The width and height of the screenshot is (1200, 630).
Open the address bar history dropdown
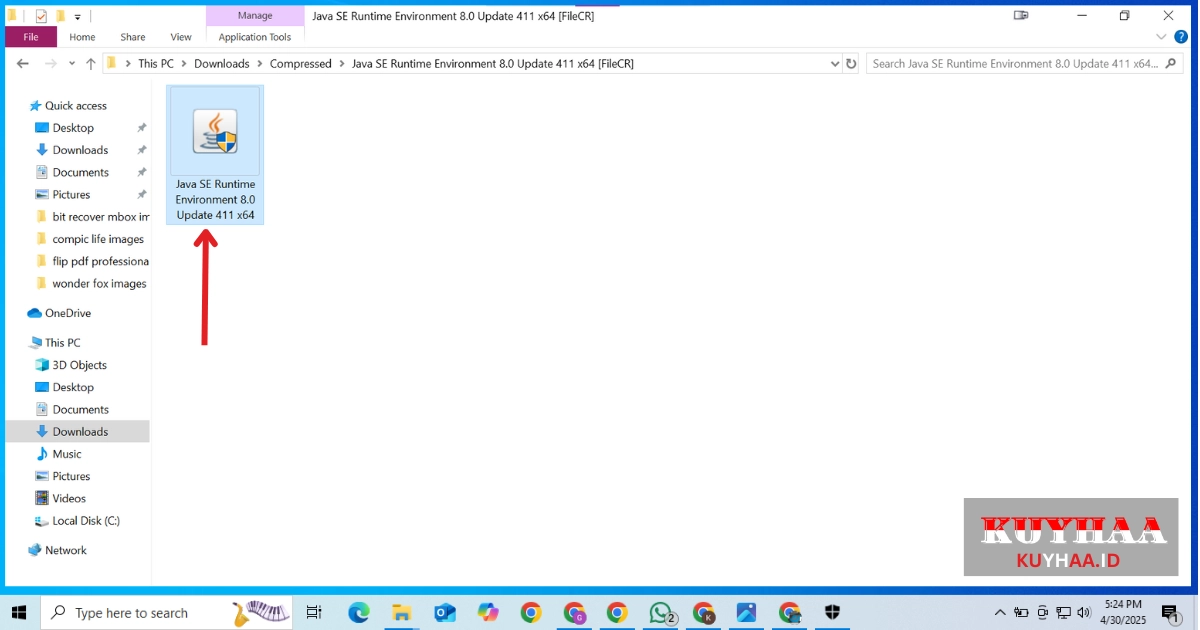click(835, 63)
